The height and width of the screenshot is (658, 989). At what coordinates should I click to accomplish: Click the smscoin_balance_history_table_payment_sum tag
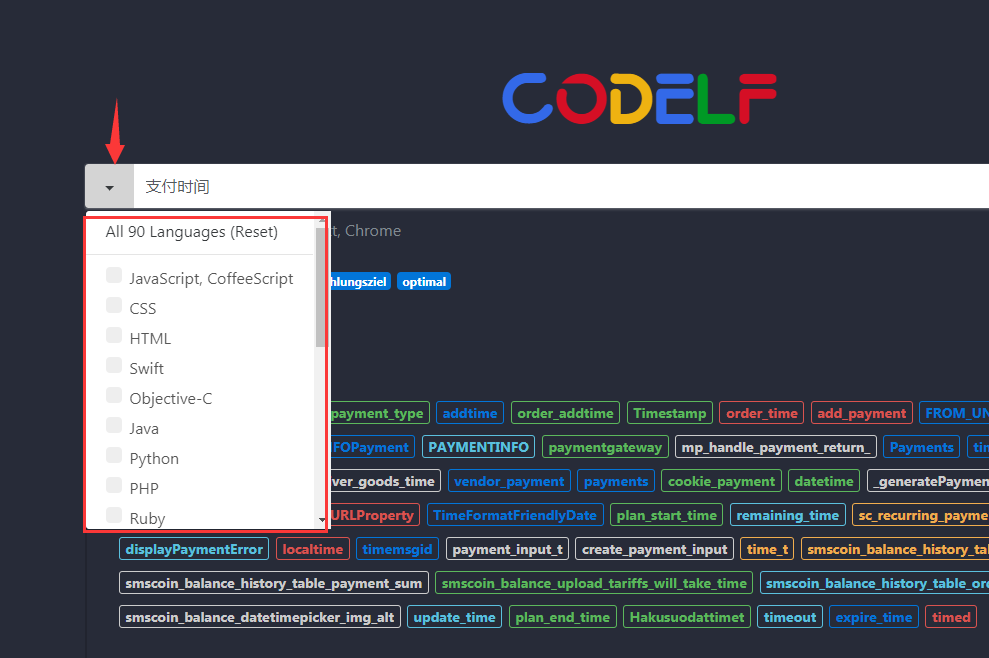point(274,584)
